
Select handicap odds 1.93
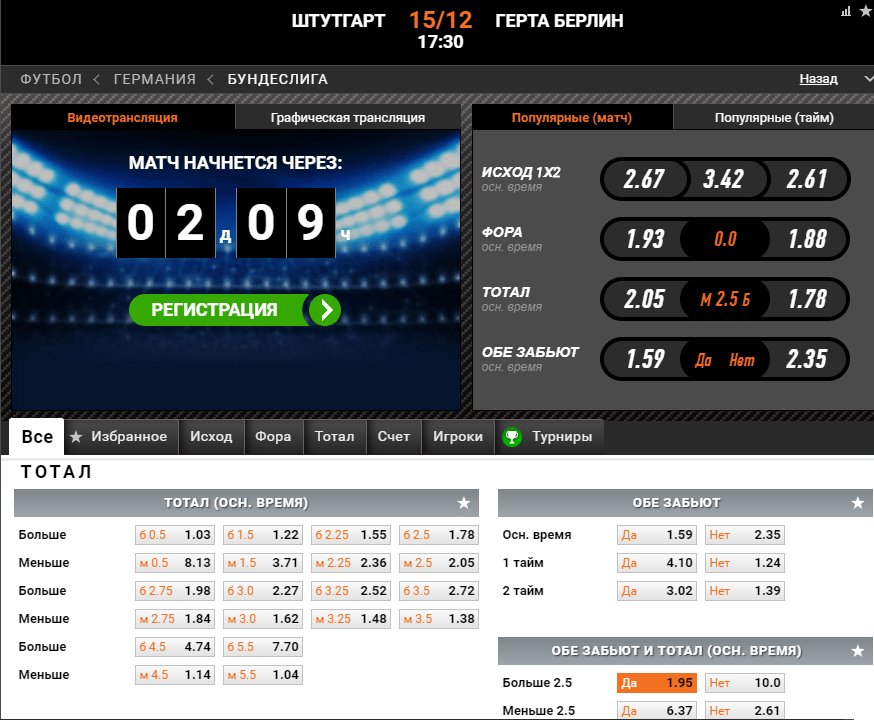pyautogui.click(x=645, y=239)
